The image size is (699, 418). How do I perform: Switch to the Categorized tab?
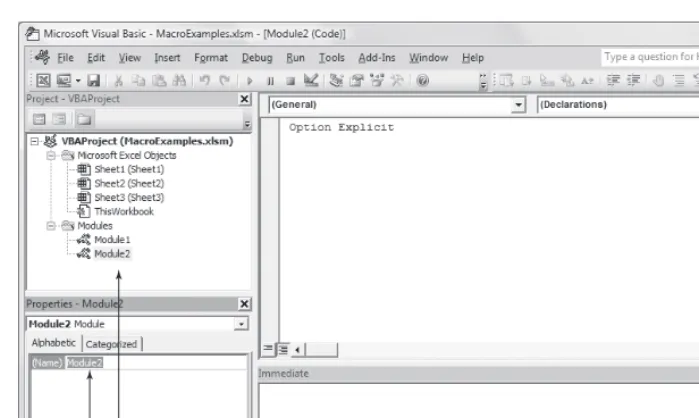[x=111, y=344]
